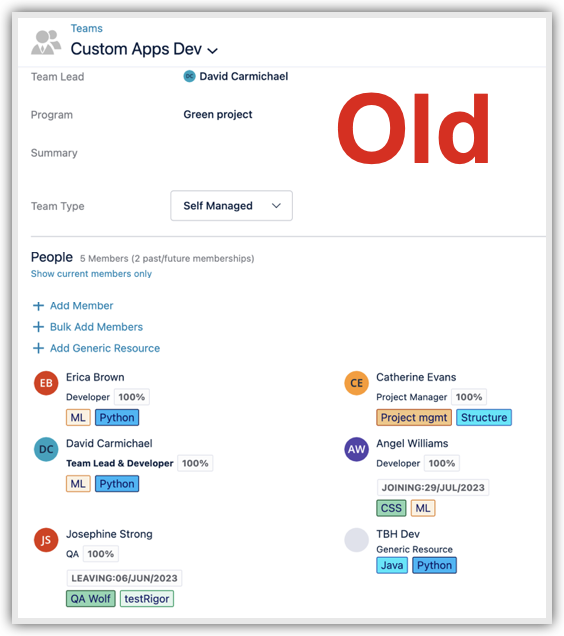The image size is (564, 636).
Task: Click Erica Brown's EB avatar
Action: click(46, 383)
